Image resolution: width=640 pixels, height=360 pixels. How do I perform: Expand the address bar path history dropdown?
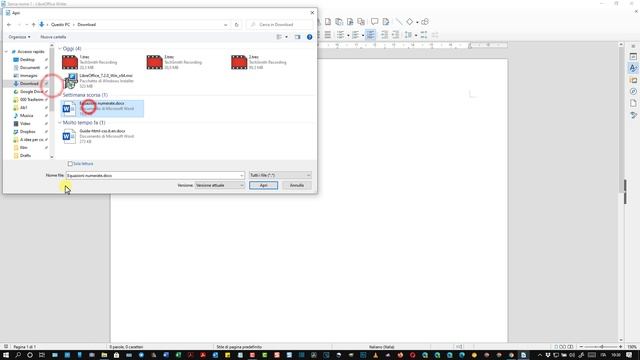pos(225,24)
